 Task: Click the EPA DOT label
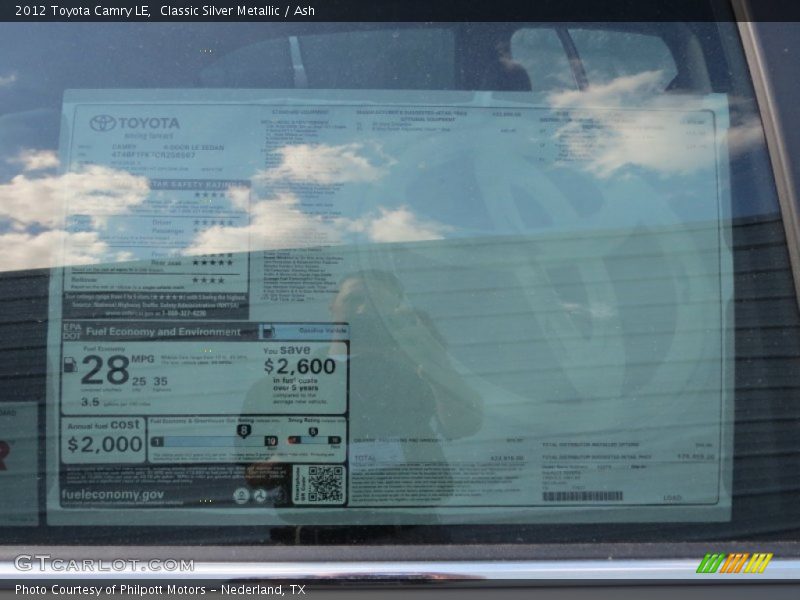(72, 332)
